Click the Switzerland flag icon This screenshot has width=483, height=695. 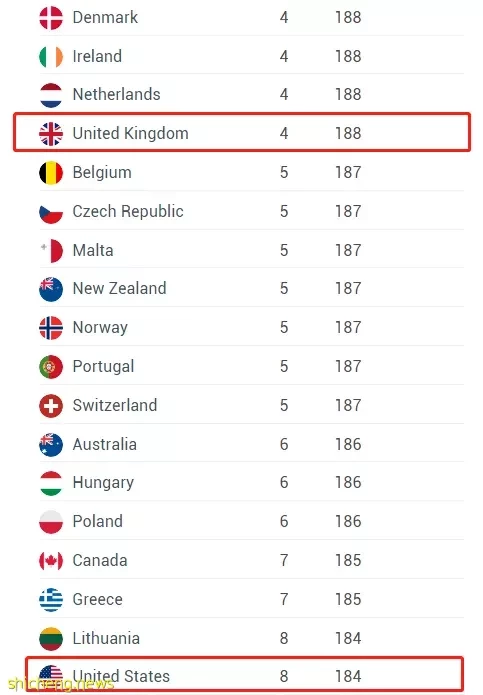(51, 406)
